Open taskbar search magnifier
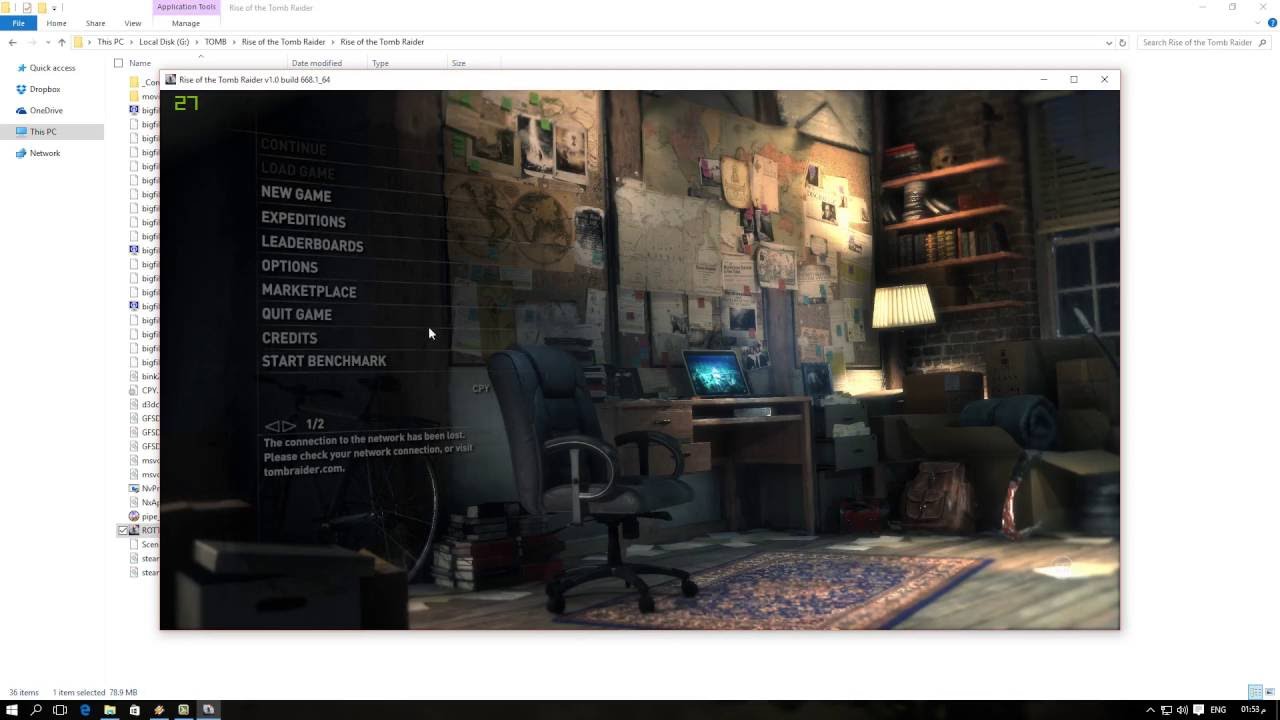Image resolution: width=1280 pixels, height=720 pixels. click(36, 710)
